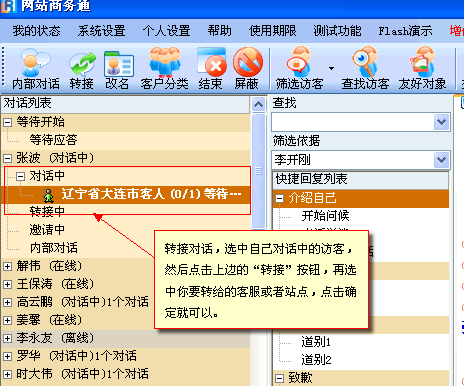
Task: Click the 友好对象 icon
Action: point(422,69)
